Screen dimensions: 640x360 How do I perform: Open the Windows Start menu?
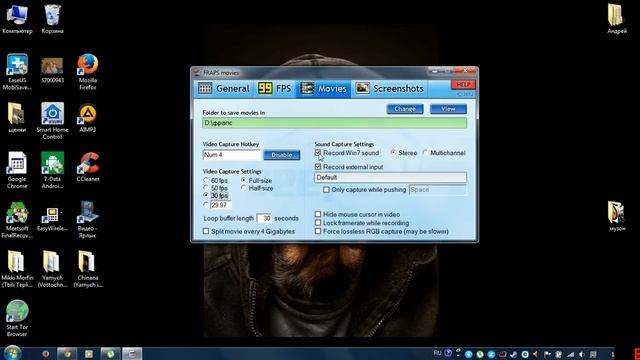(x=12, y=353)
